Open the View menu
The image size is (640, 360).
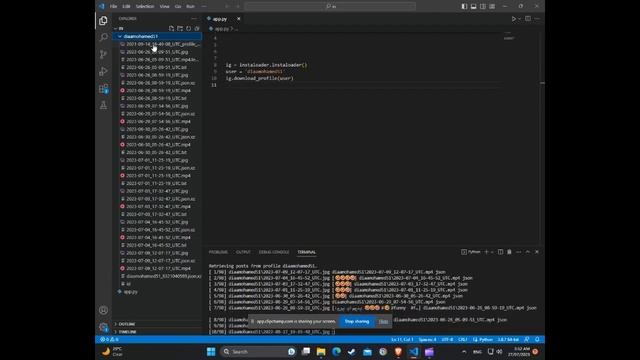point(164,6)
